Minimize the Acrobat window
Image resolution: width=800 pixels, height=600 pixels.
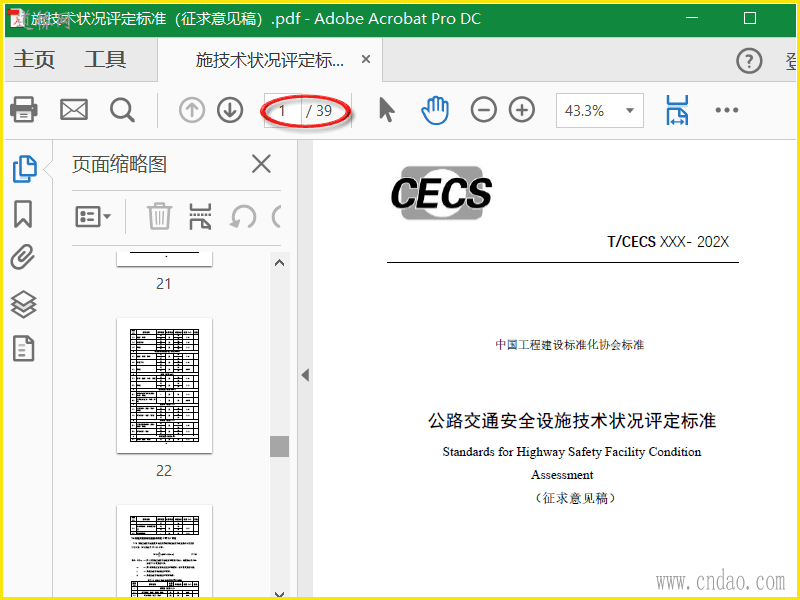coord(692,18)
